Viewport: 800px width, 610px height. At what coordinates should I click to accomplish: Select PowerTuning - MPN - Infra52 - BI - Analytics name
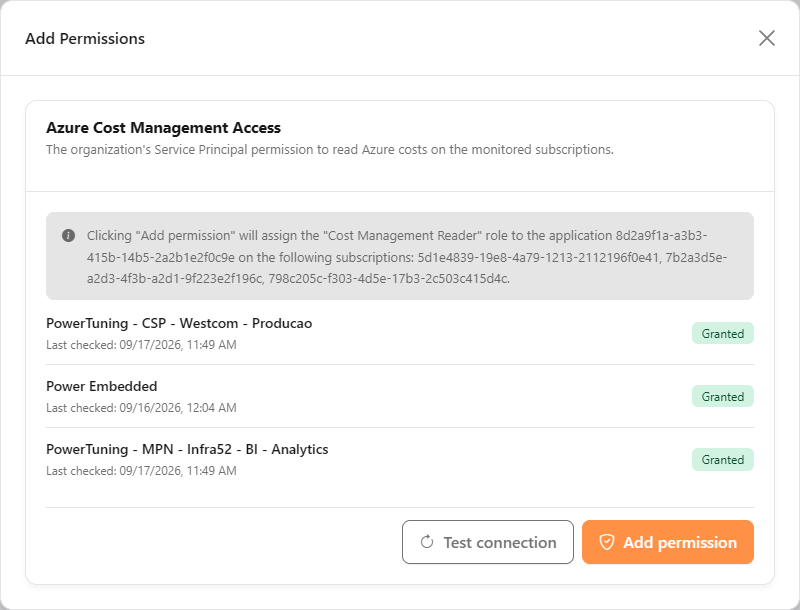[187, 449]
